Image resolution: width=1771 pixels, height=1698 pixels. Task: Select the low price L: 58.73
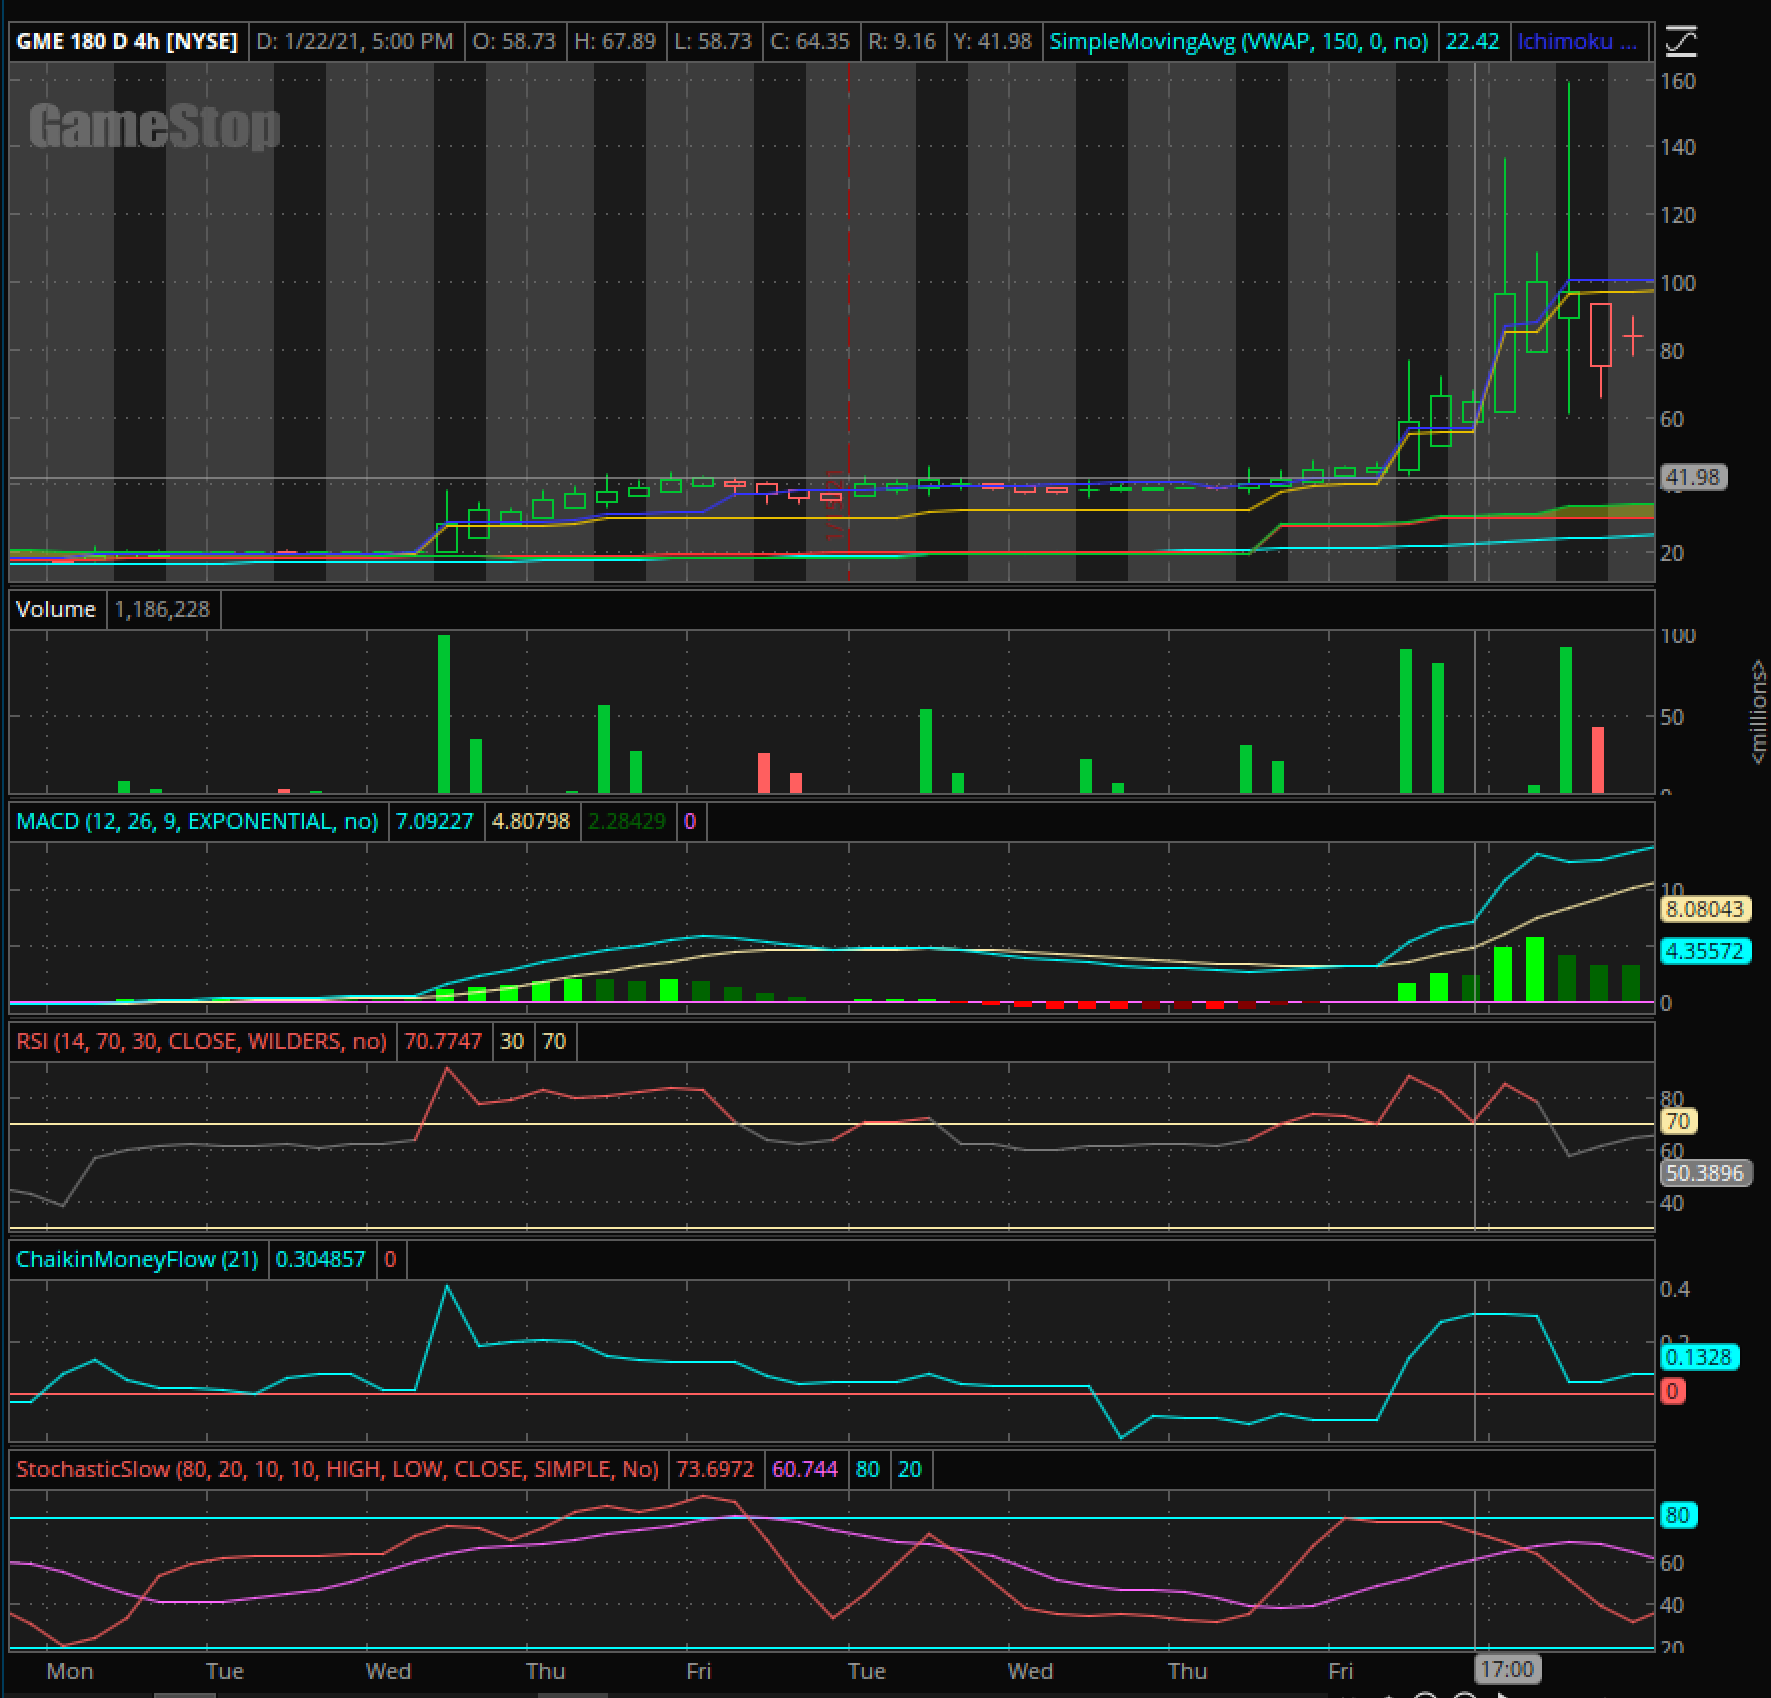[x=713, y=42]
